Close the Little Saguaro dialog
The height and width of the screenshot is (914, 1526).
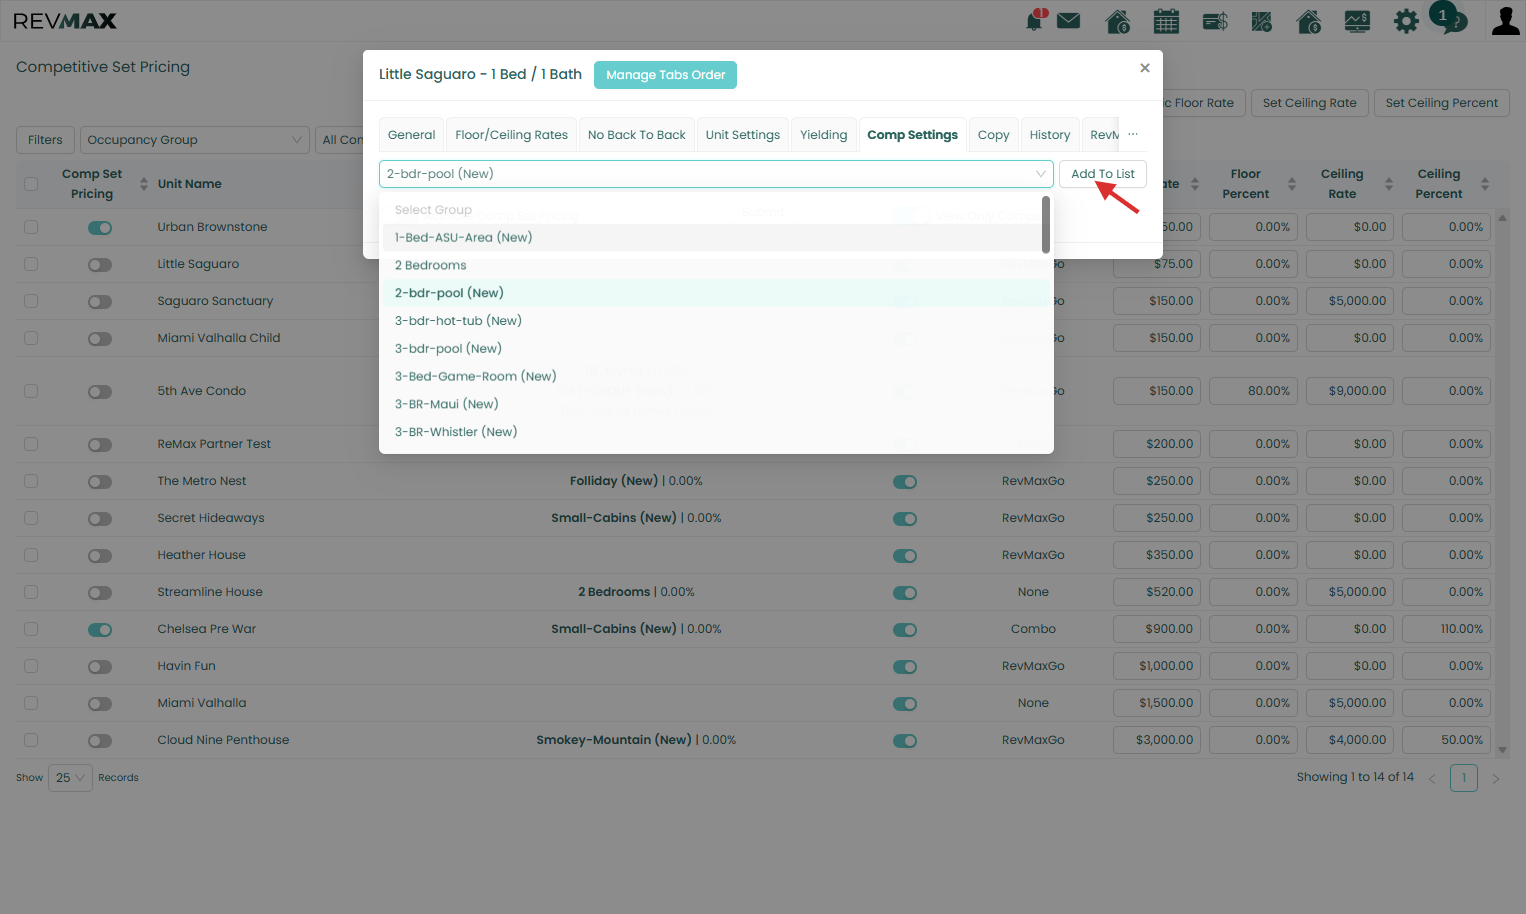[1145, 68]
